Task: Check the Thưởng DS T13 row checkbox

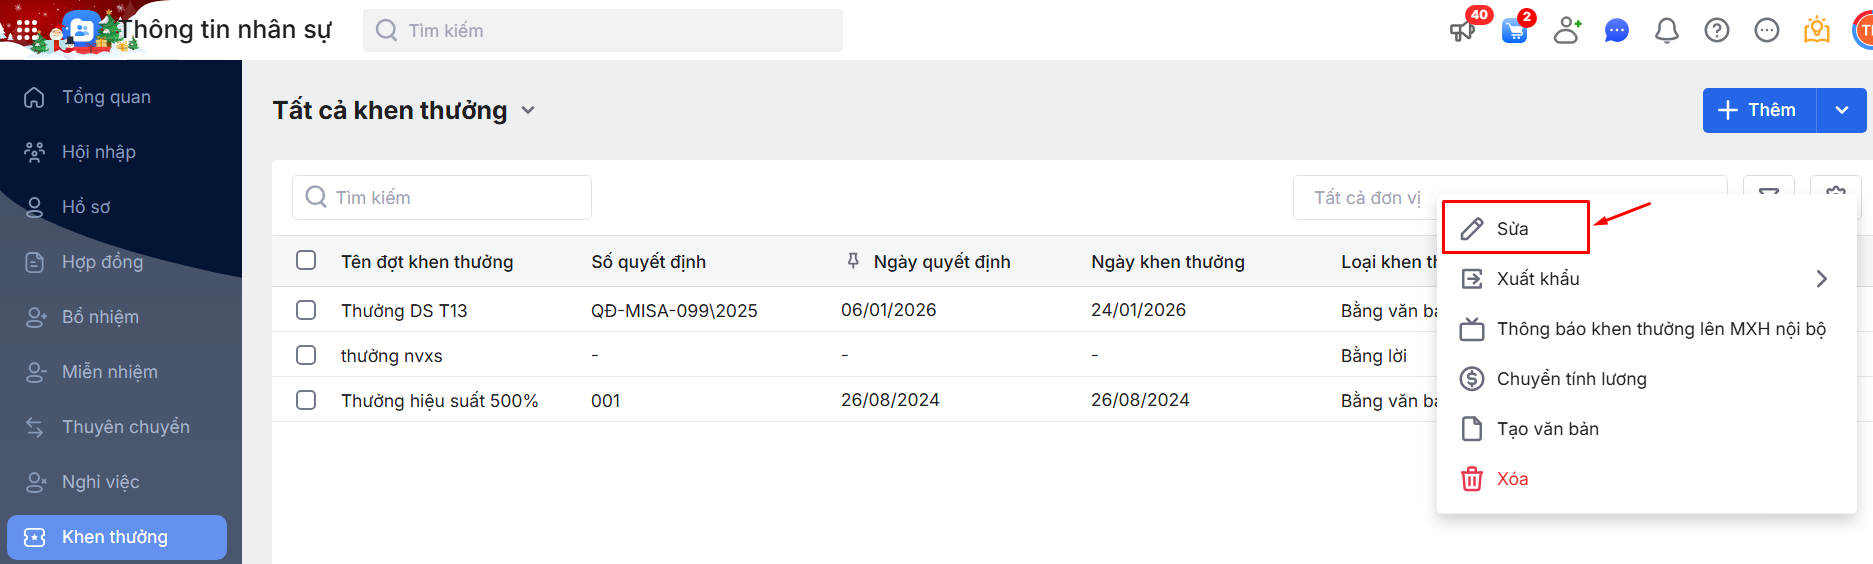Action: click(306, 310)
